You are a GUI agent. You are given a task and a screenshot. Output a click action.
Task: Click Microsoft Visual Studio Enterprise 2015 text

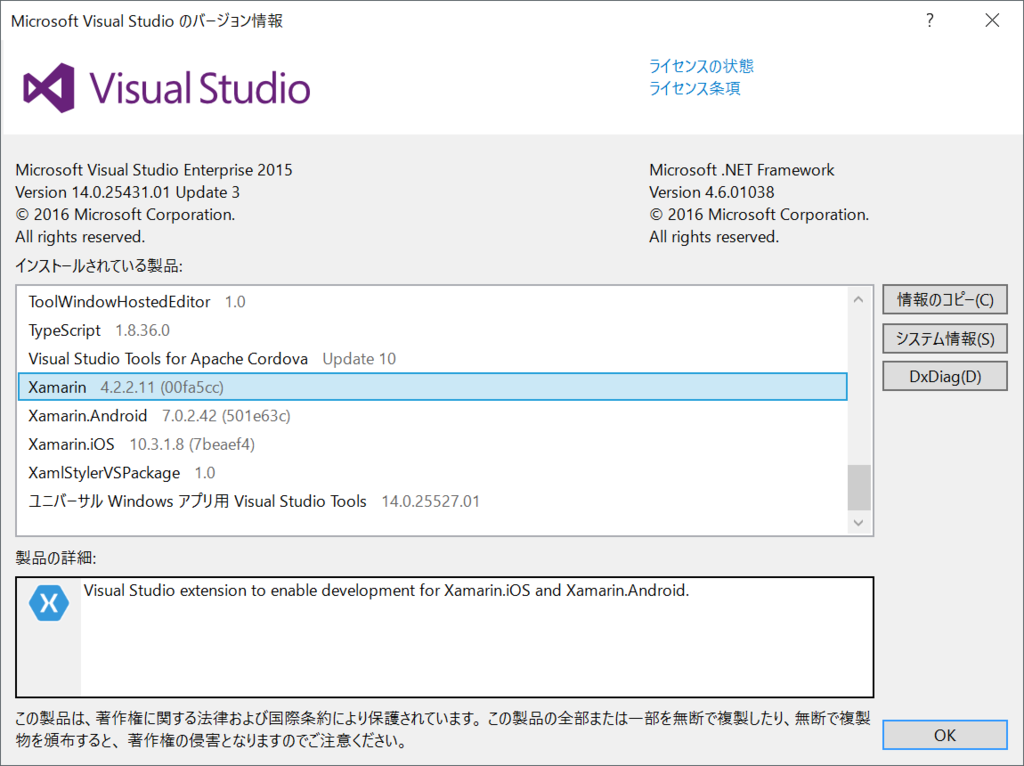pos(153,170)
